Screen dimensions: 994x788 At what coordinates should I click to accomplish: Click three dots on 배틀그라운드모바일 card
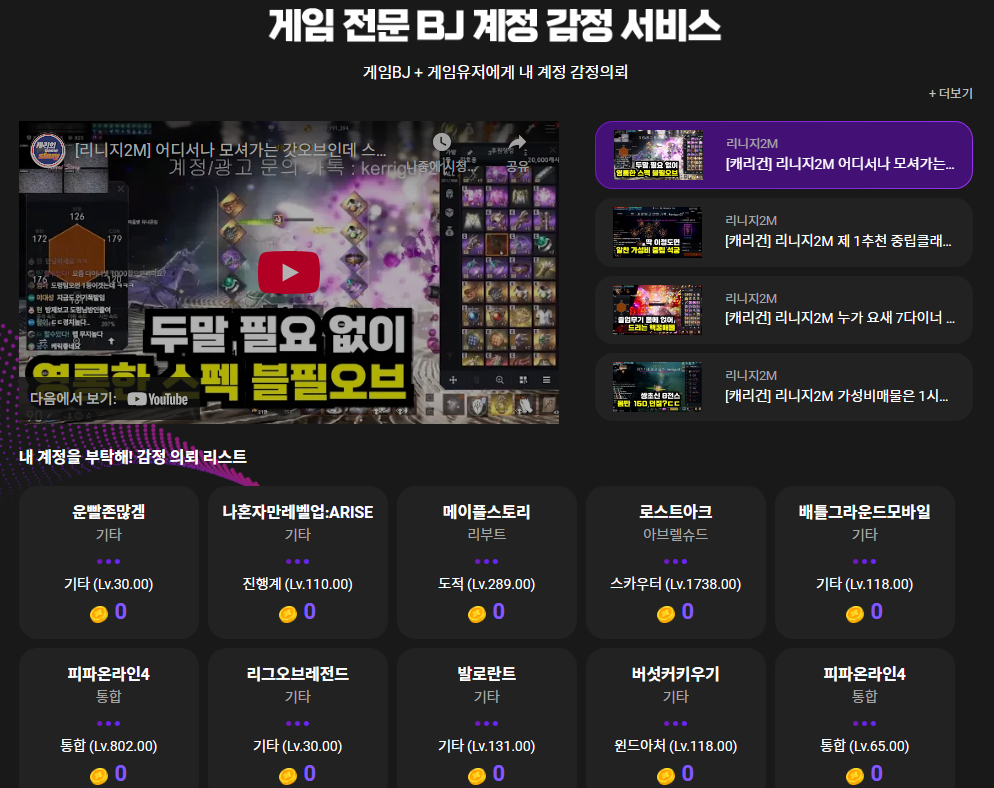[864, 561]
